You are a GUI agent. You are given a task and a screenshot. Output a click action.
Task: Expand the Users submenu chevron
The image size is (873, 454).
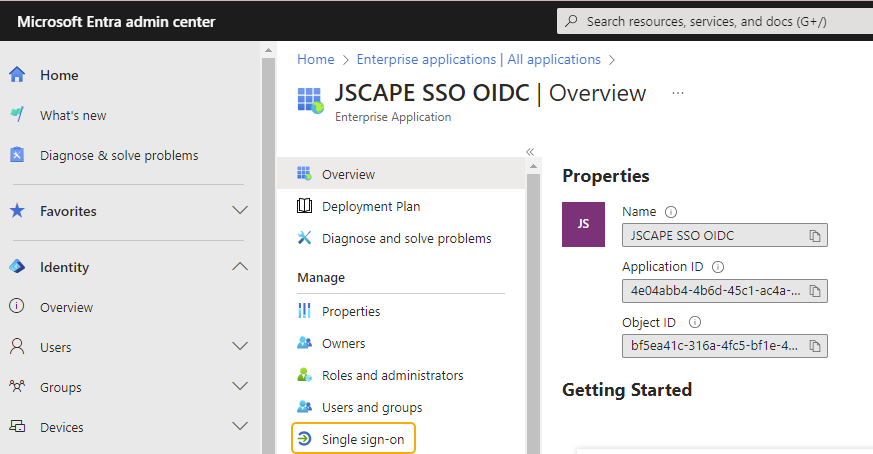[240, 346]
